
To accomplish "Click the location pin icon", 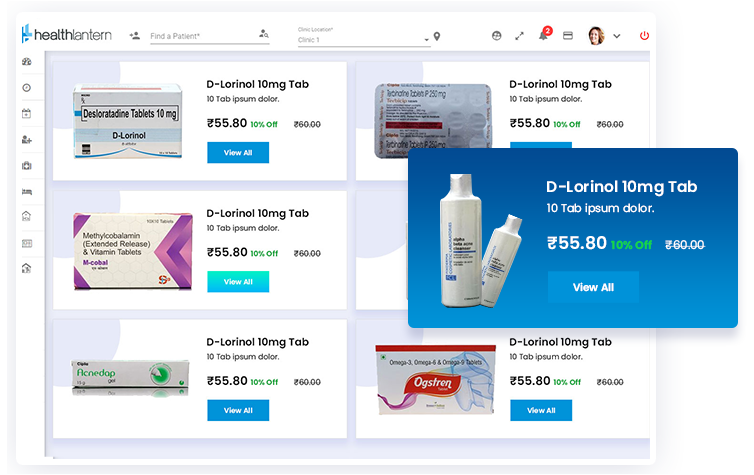I will point(437,37).
